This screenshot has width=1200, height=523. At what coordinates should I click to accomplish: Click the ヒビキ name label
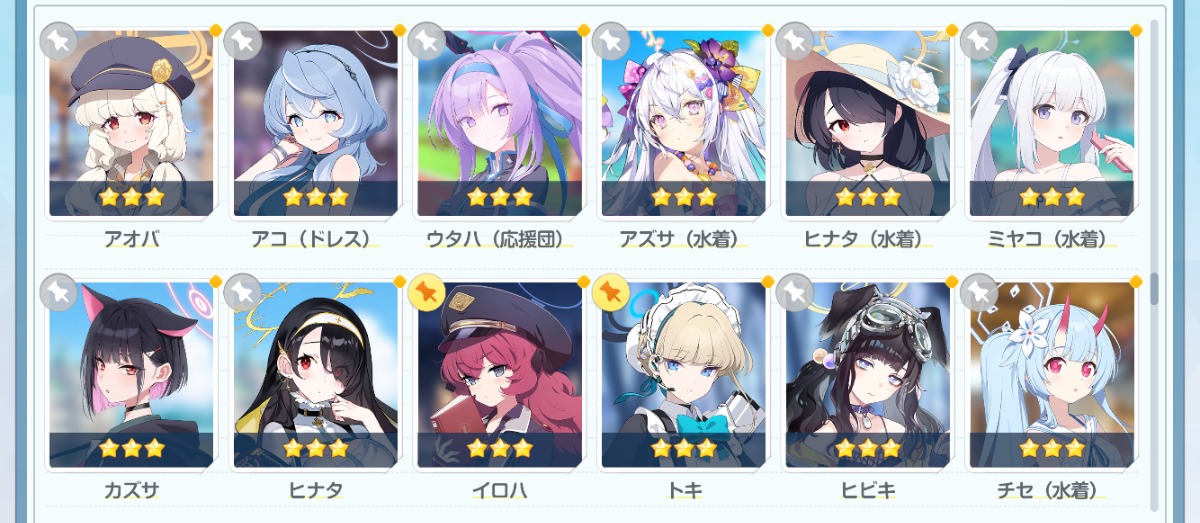coord(867,490)
